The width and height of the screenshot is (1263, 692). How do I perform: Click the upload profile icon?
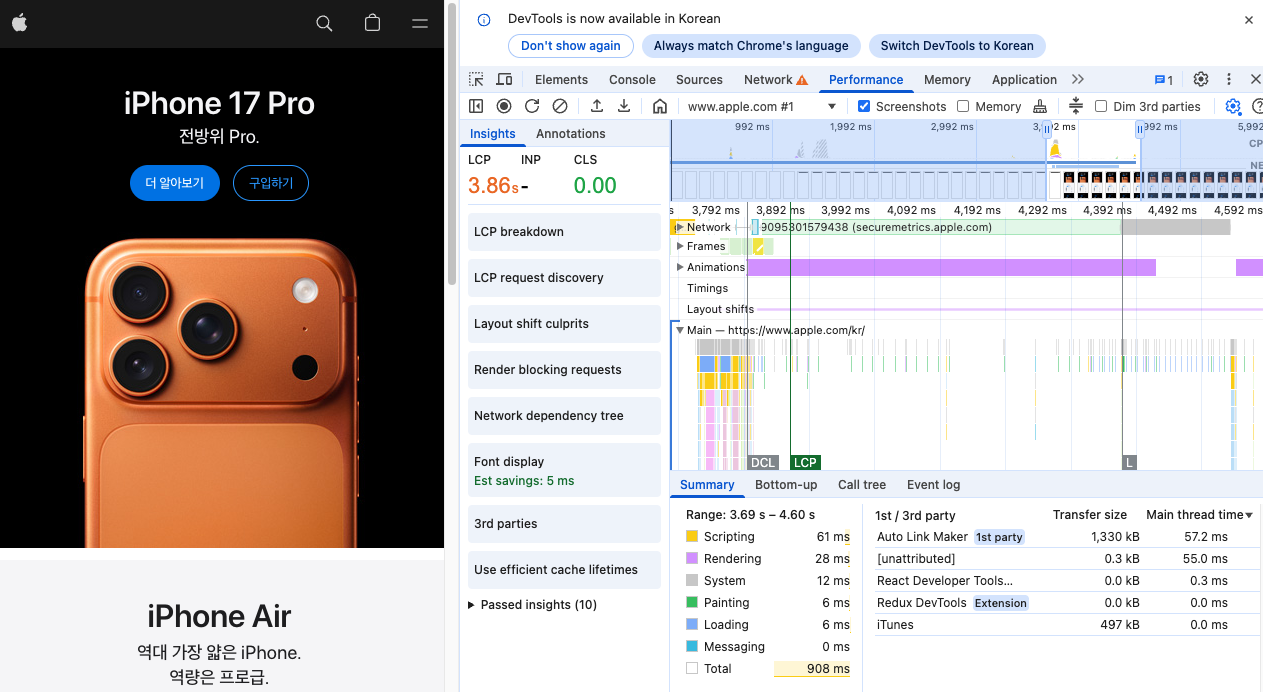coord(597,106)
